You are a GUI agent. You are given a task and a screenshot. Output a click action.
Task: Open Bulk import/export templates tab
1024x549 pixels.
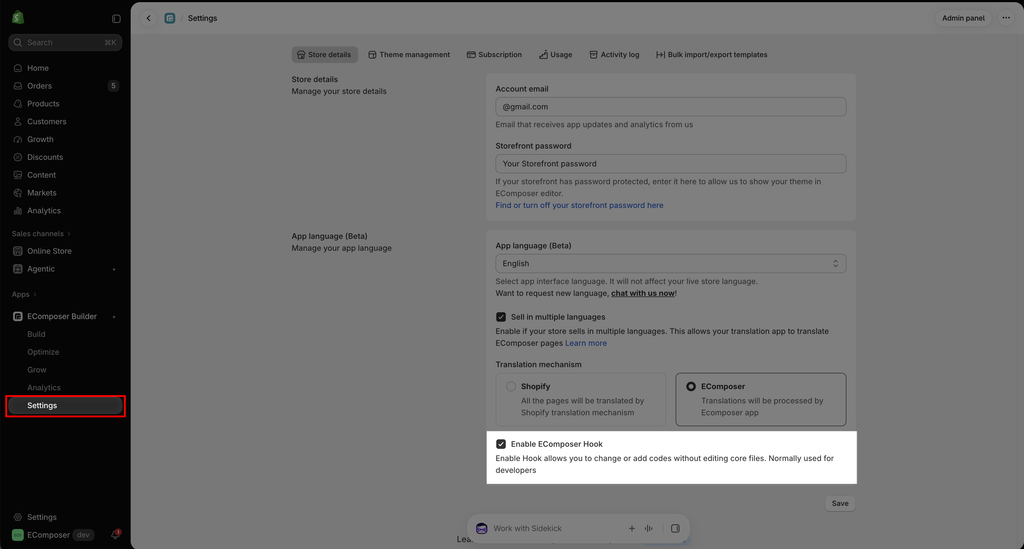pos(712,55)
